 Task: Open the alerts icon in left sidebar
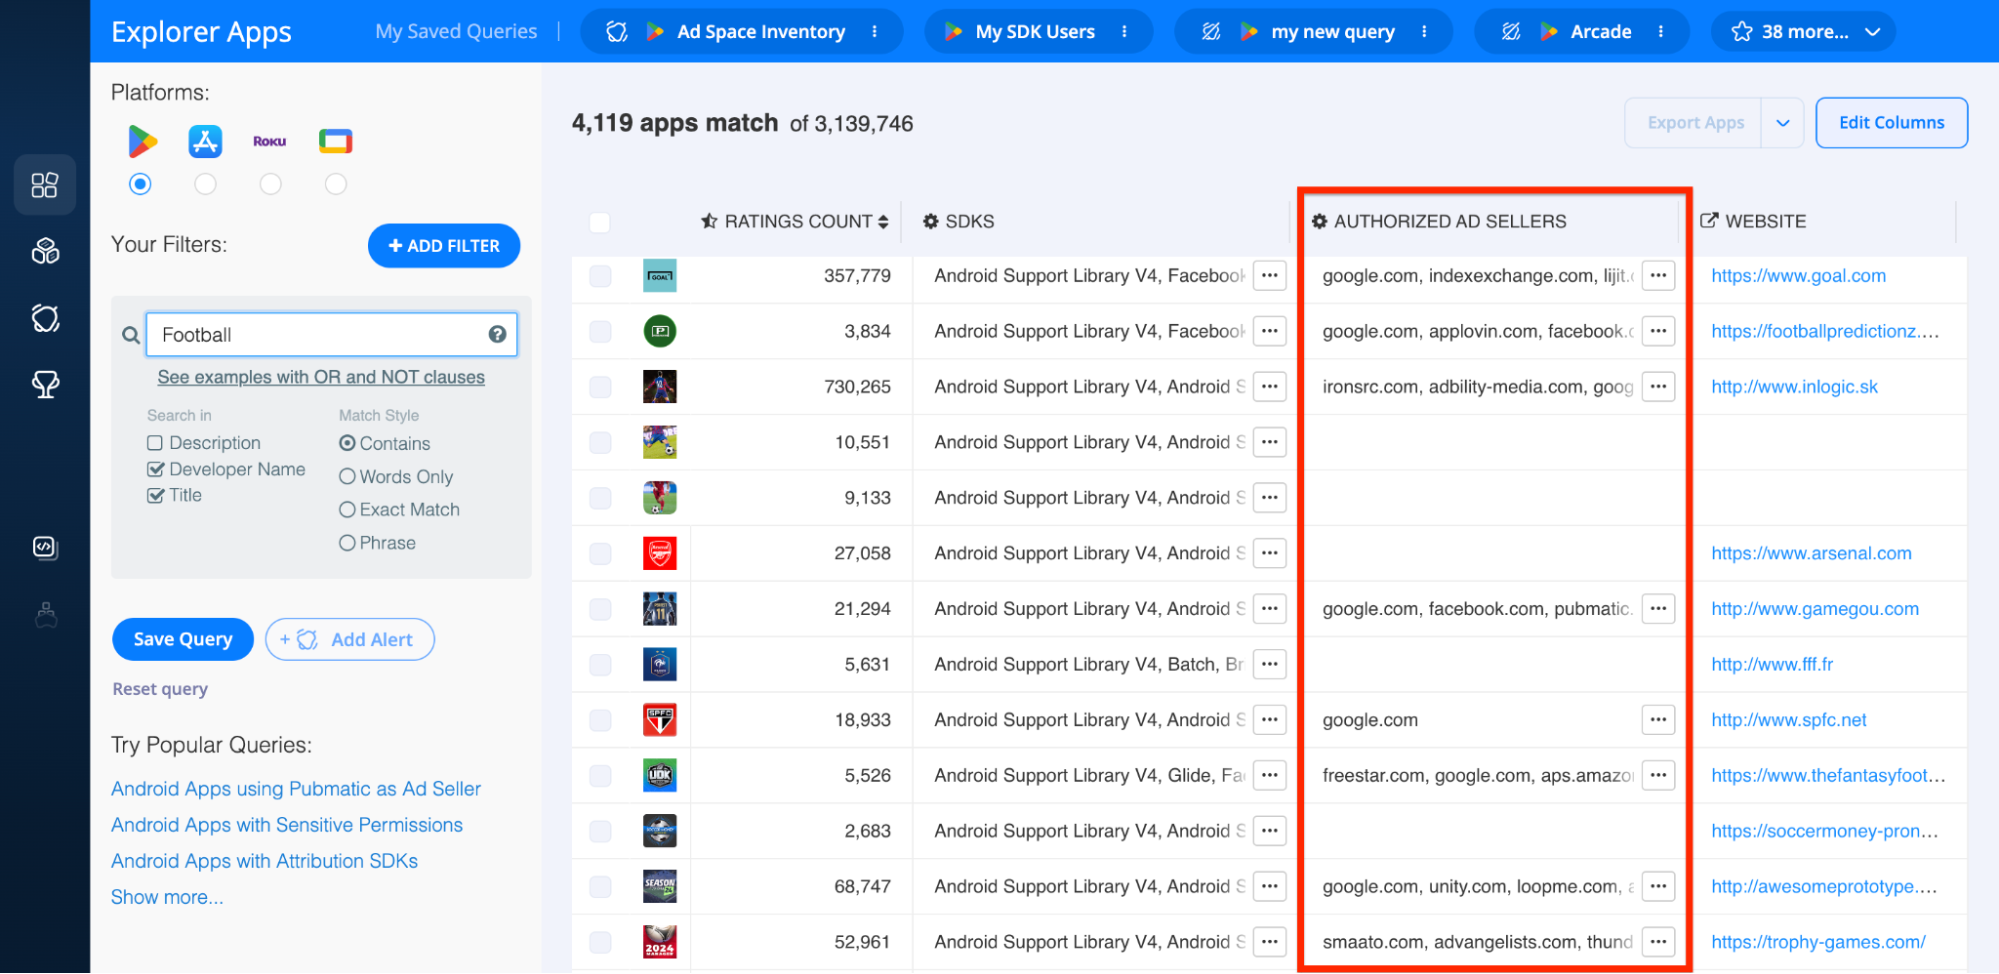click(45, 318)
